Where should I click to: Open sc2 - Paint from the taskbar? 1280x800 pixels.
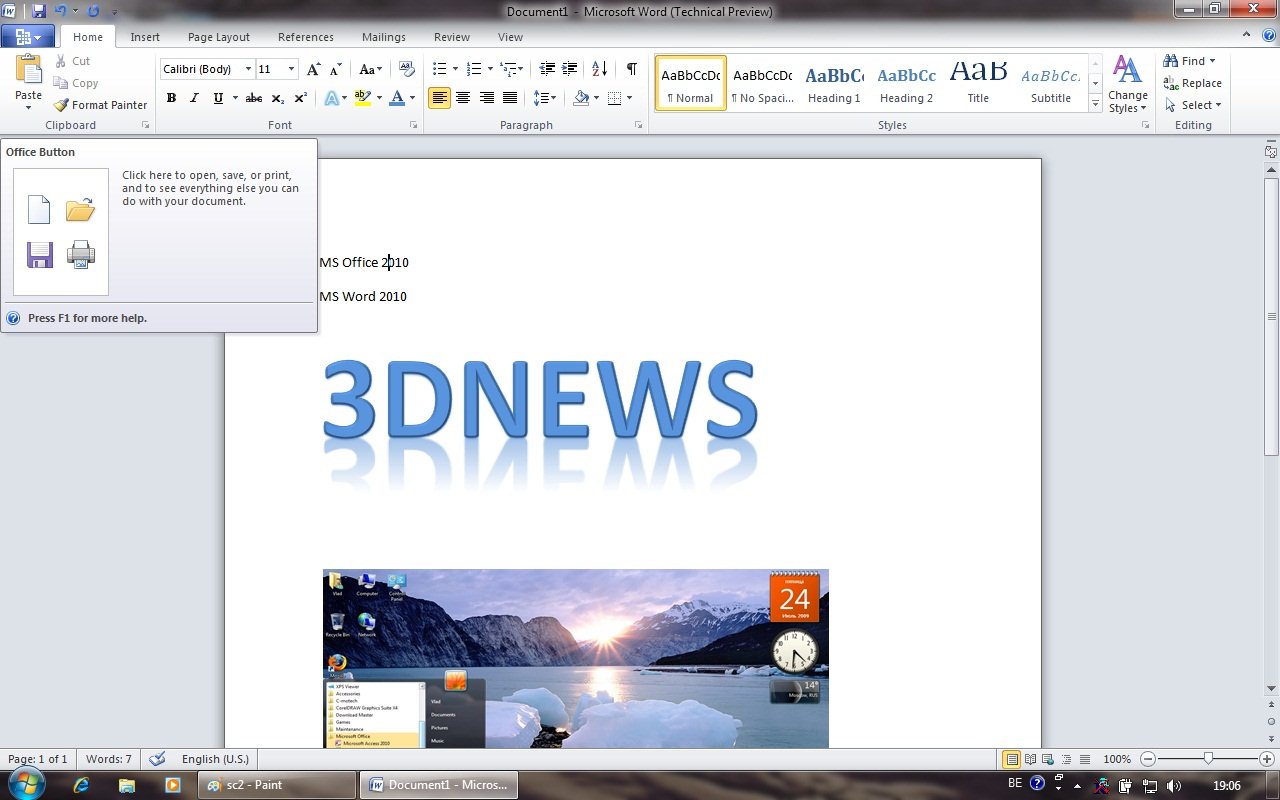click(277, 785)
